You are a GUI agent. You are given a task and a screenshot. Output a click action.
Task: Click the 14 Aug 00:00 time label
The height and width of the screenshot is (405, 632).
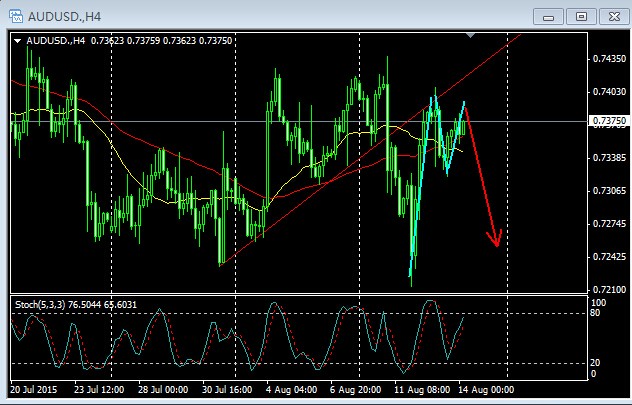point(486,390)
